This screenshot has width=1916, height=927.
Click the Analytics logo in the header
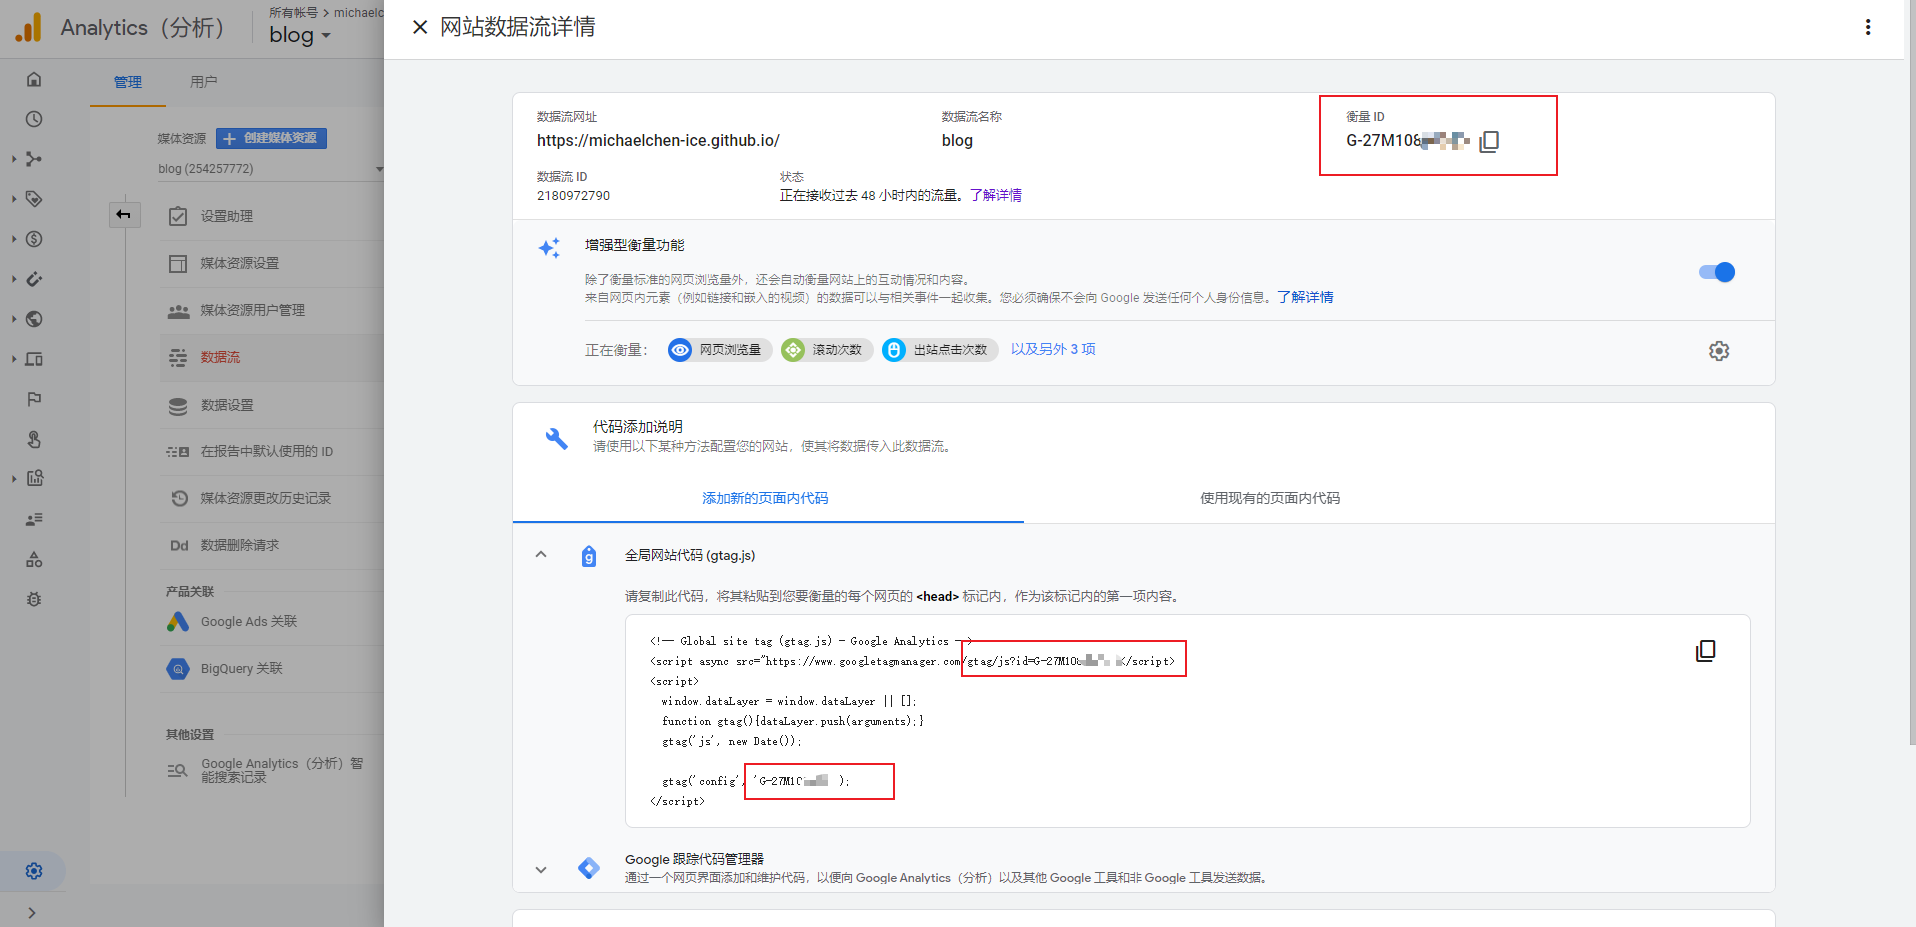point(29,27)
